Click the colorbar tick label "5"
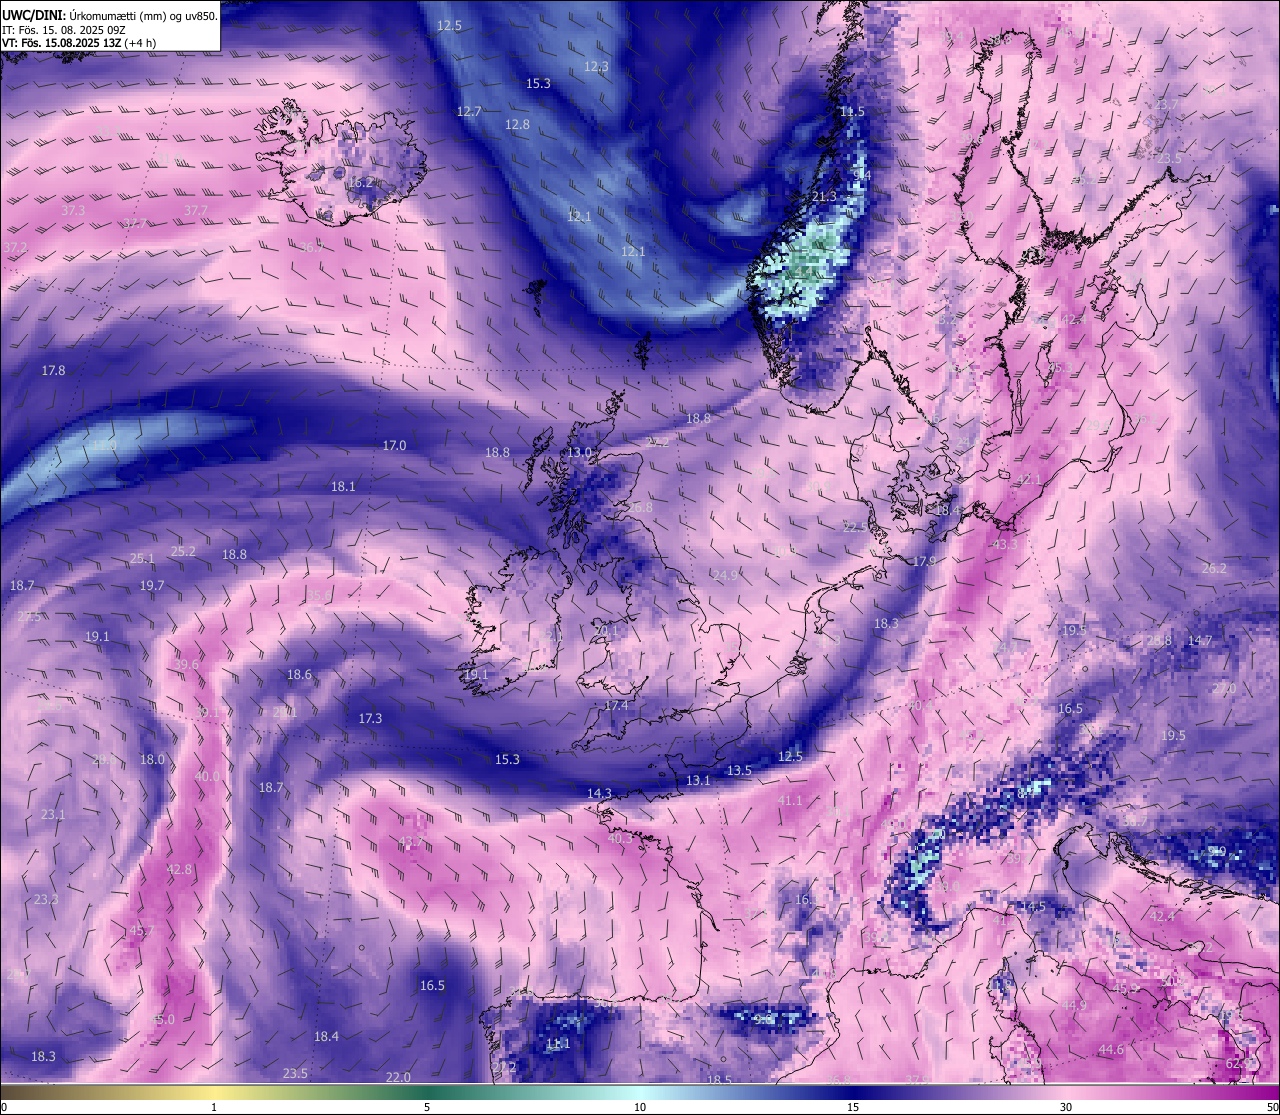The height and width of the screenshot is (1115, 1280). 427,1107
